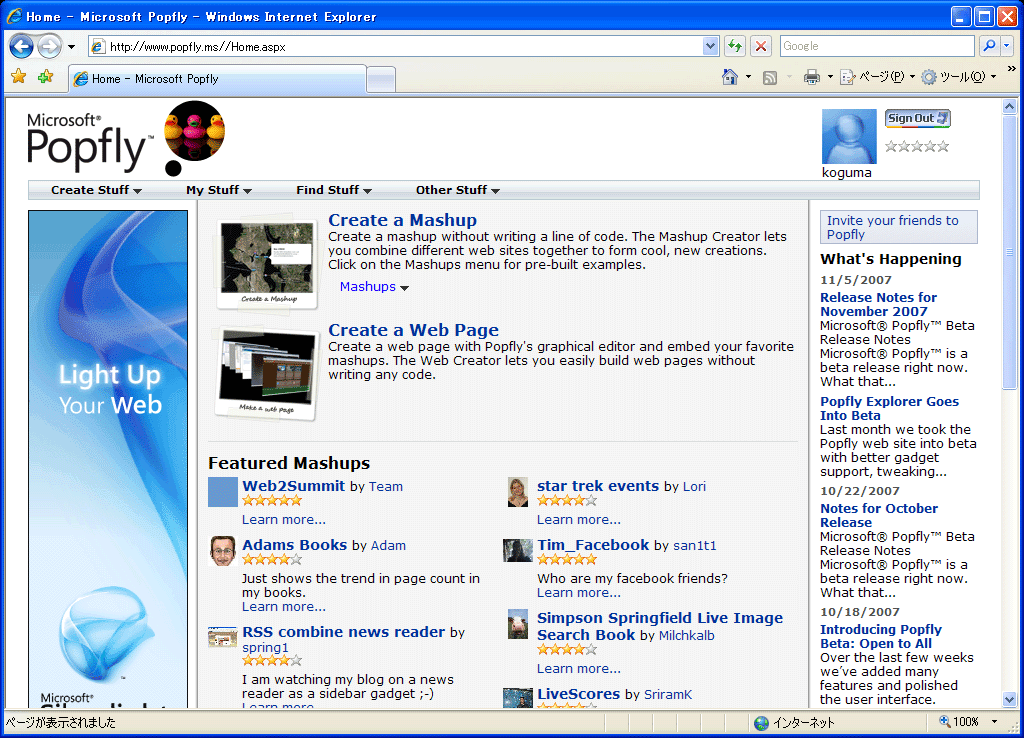
Task: Click the Tim_Facebook star rating
Action: (567, 560)
